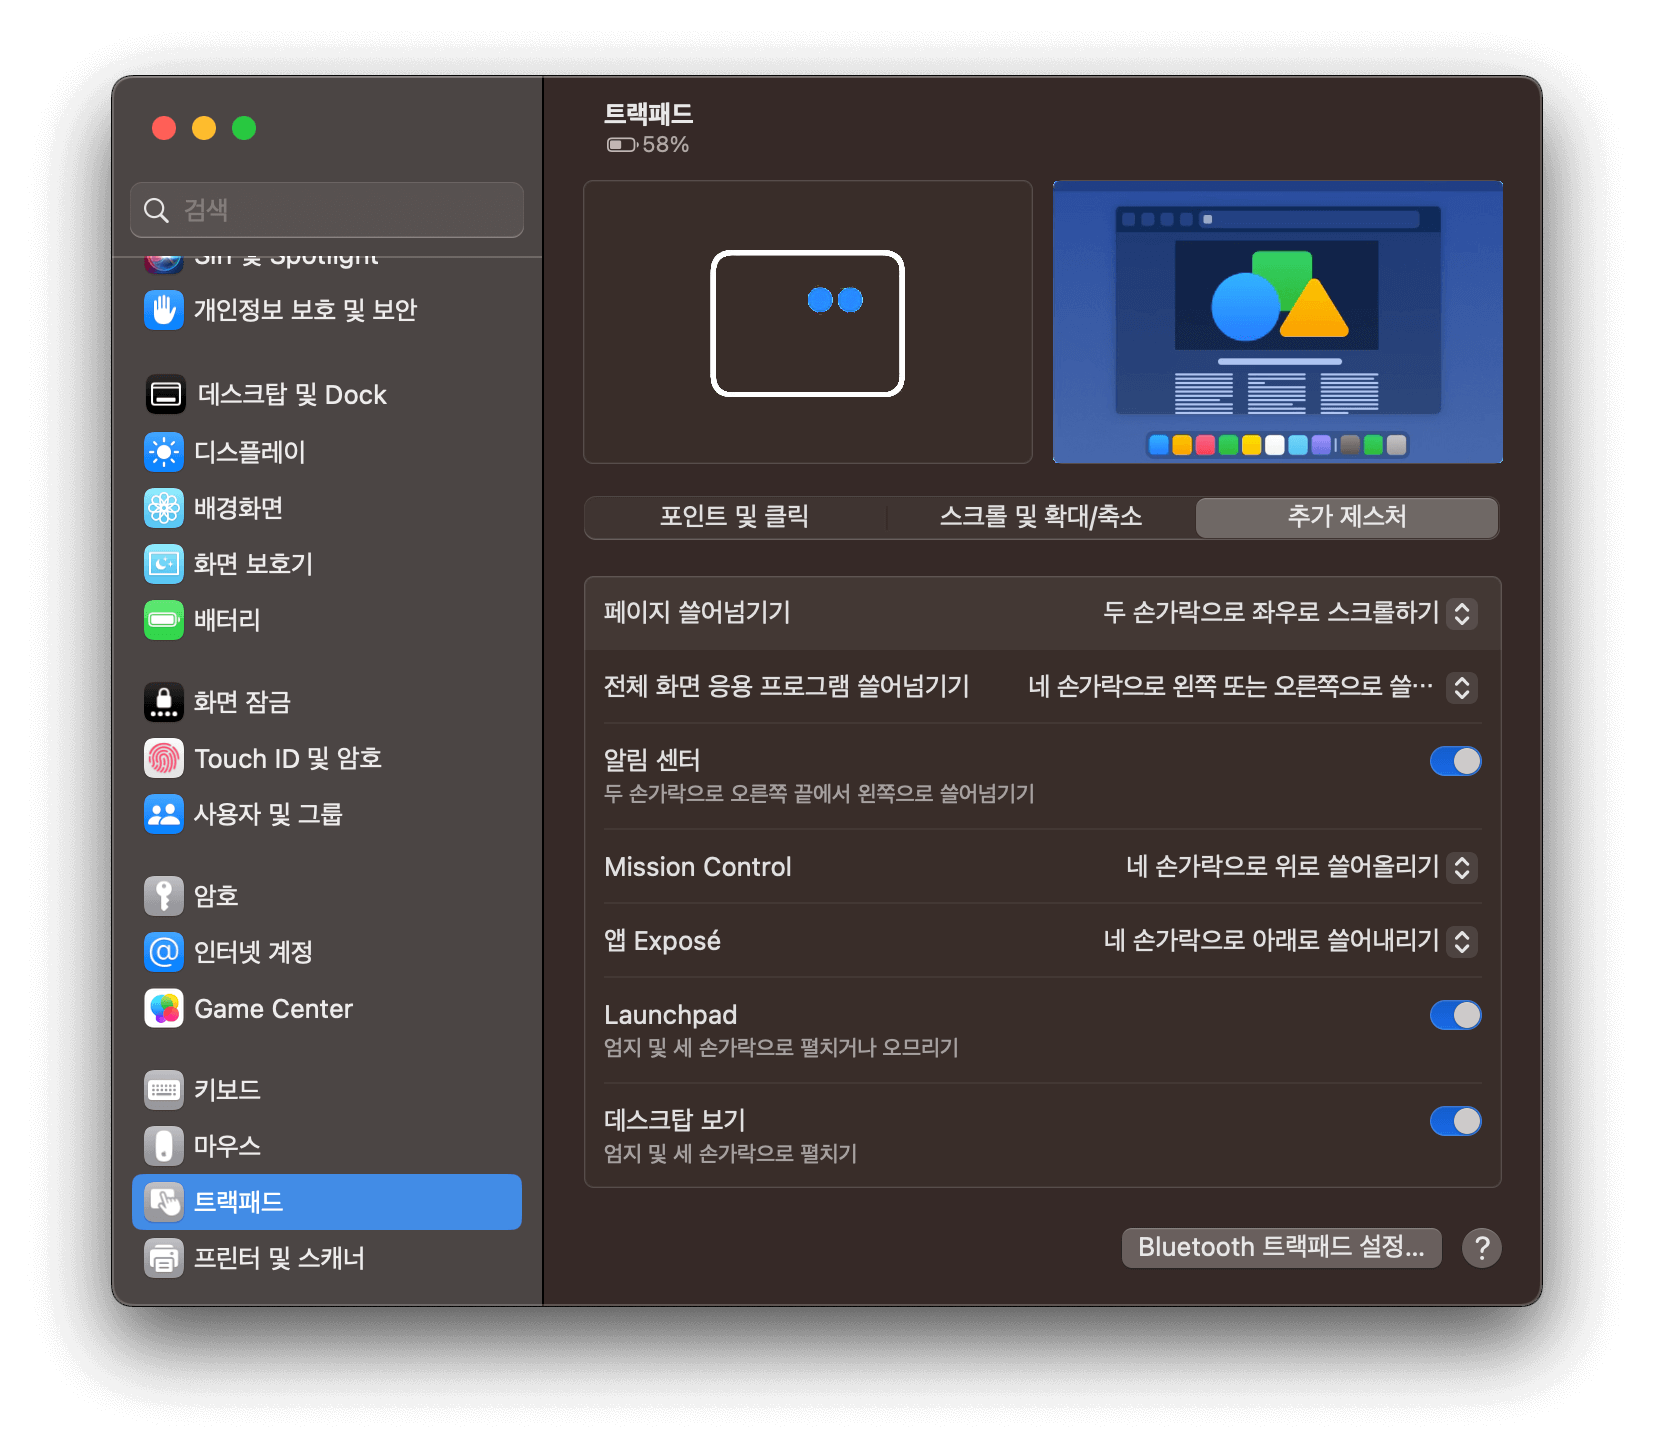This screenshot has width=1654, height=1454.
Task: Open 개인정보 보호 및 보안 settings
Action: pos(327,310)
